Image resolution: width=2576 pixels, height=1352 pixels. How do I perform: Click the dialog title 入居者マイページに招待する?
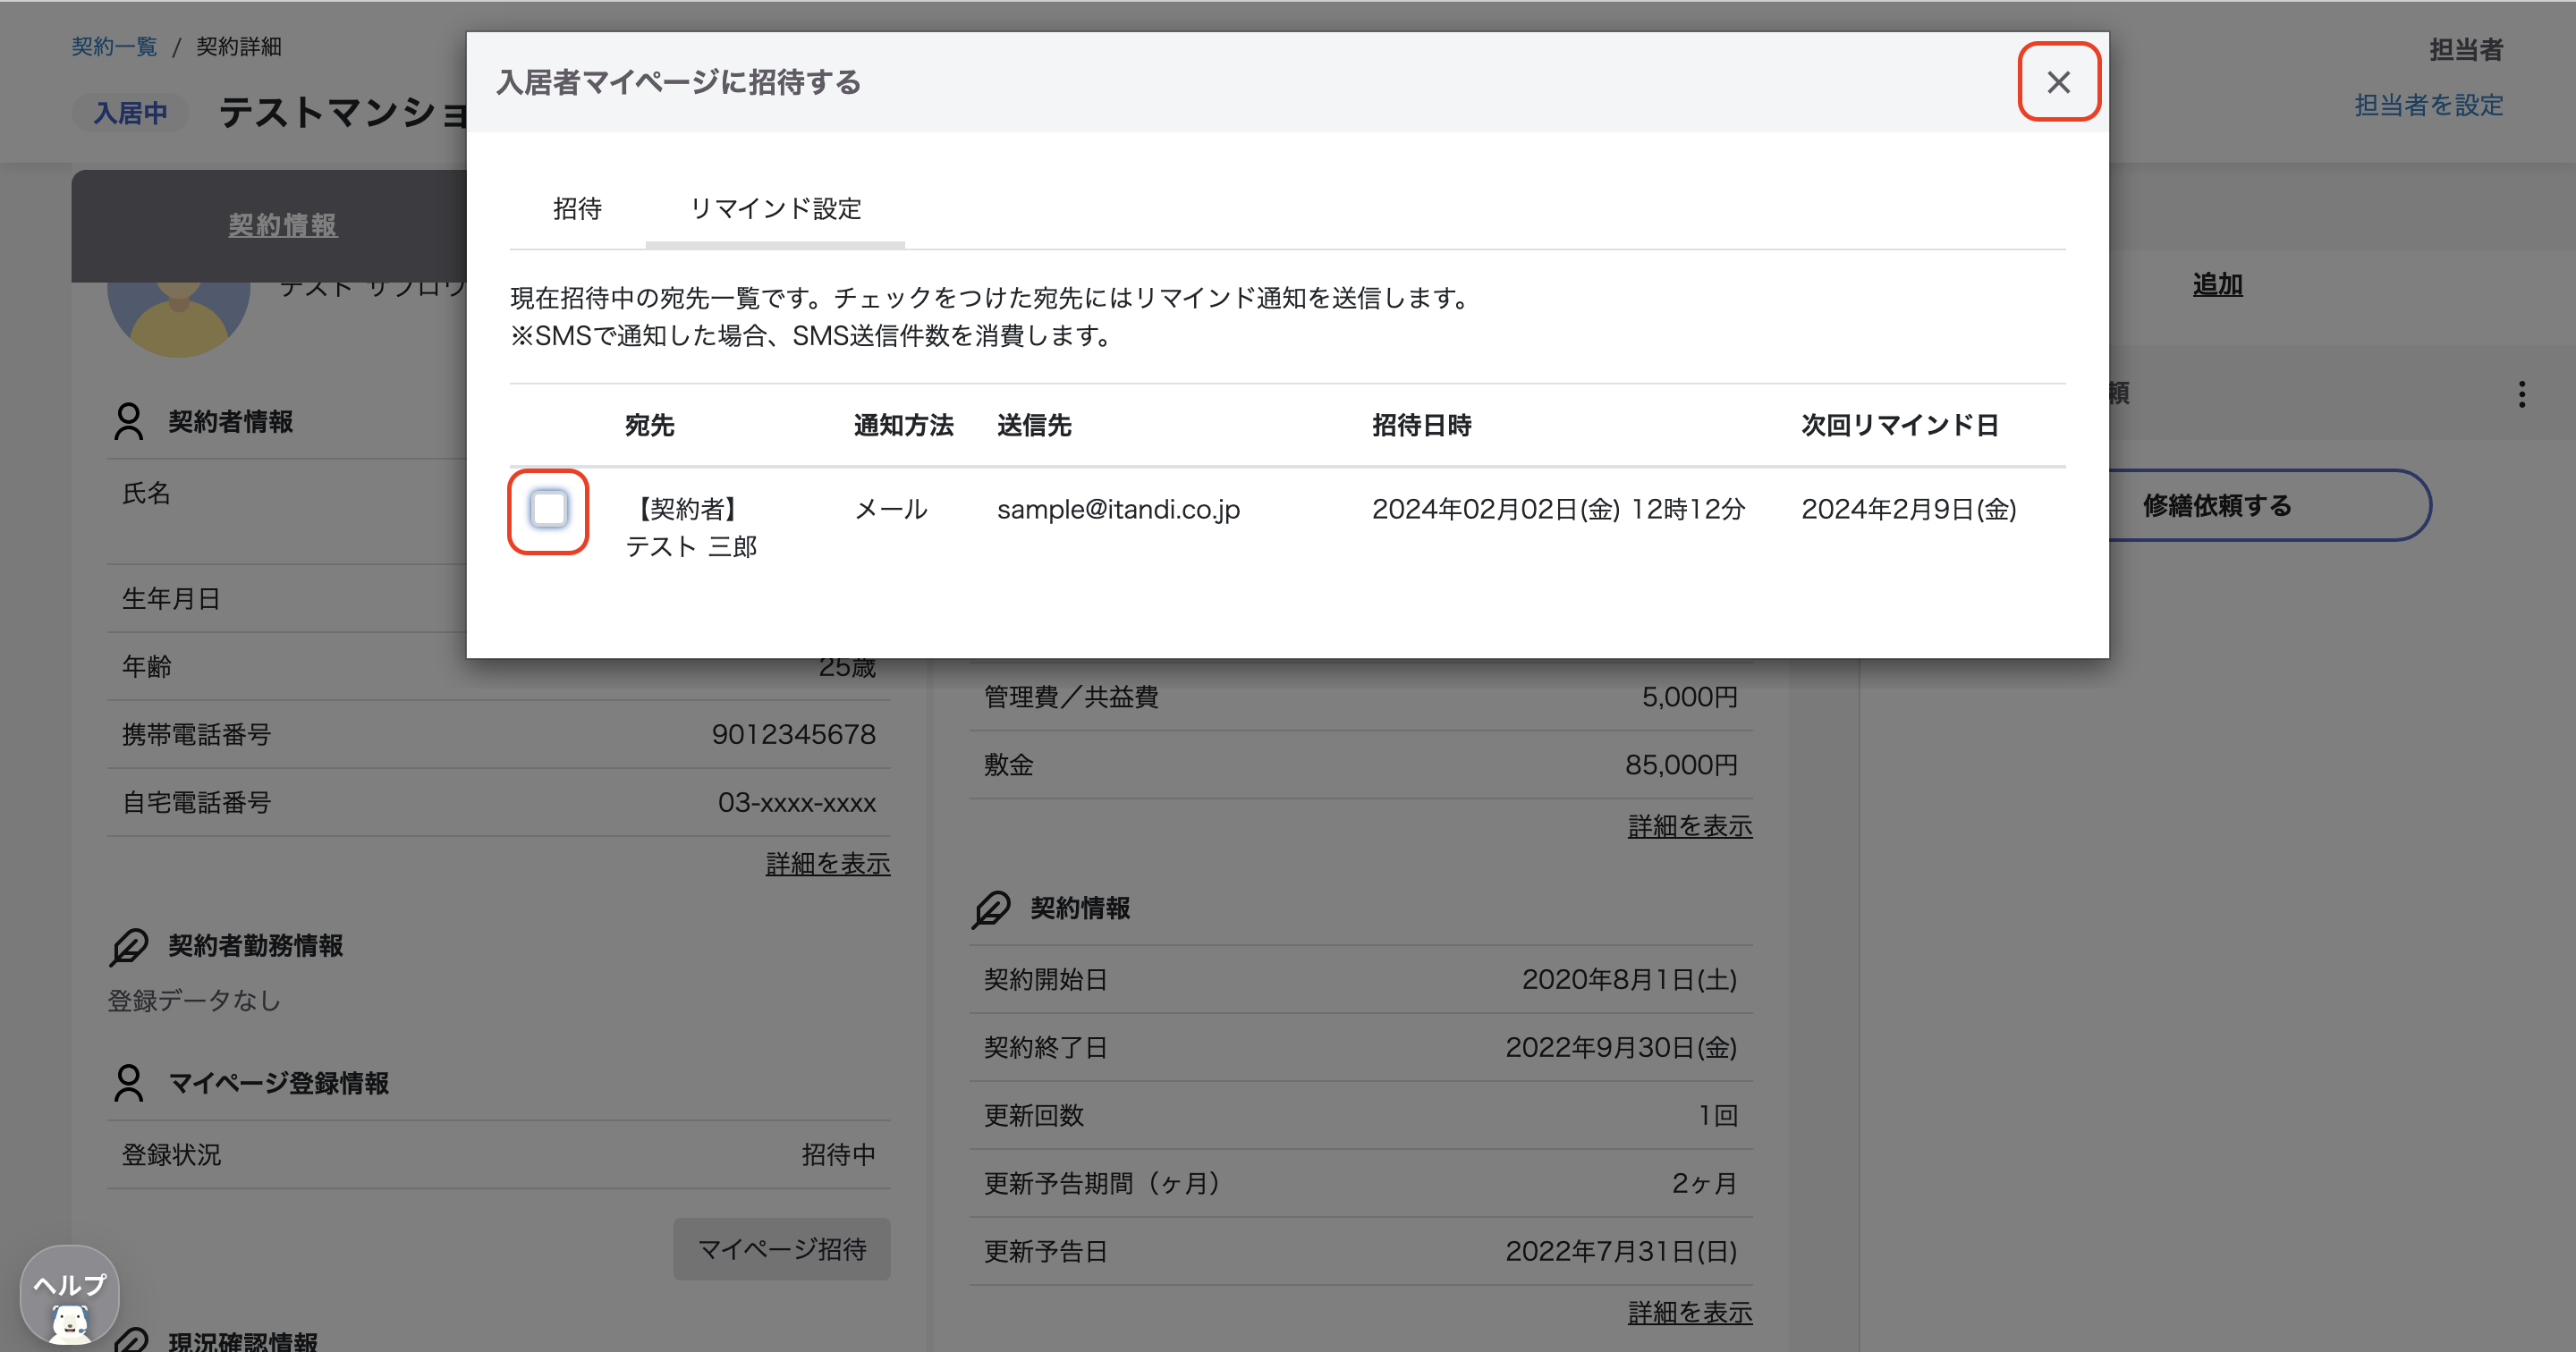click(x=678, y=82)
